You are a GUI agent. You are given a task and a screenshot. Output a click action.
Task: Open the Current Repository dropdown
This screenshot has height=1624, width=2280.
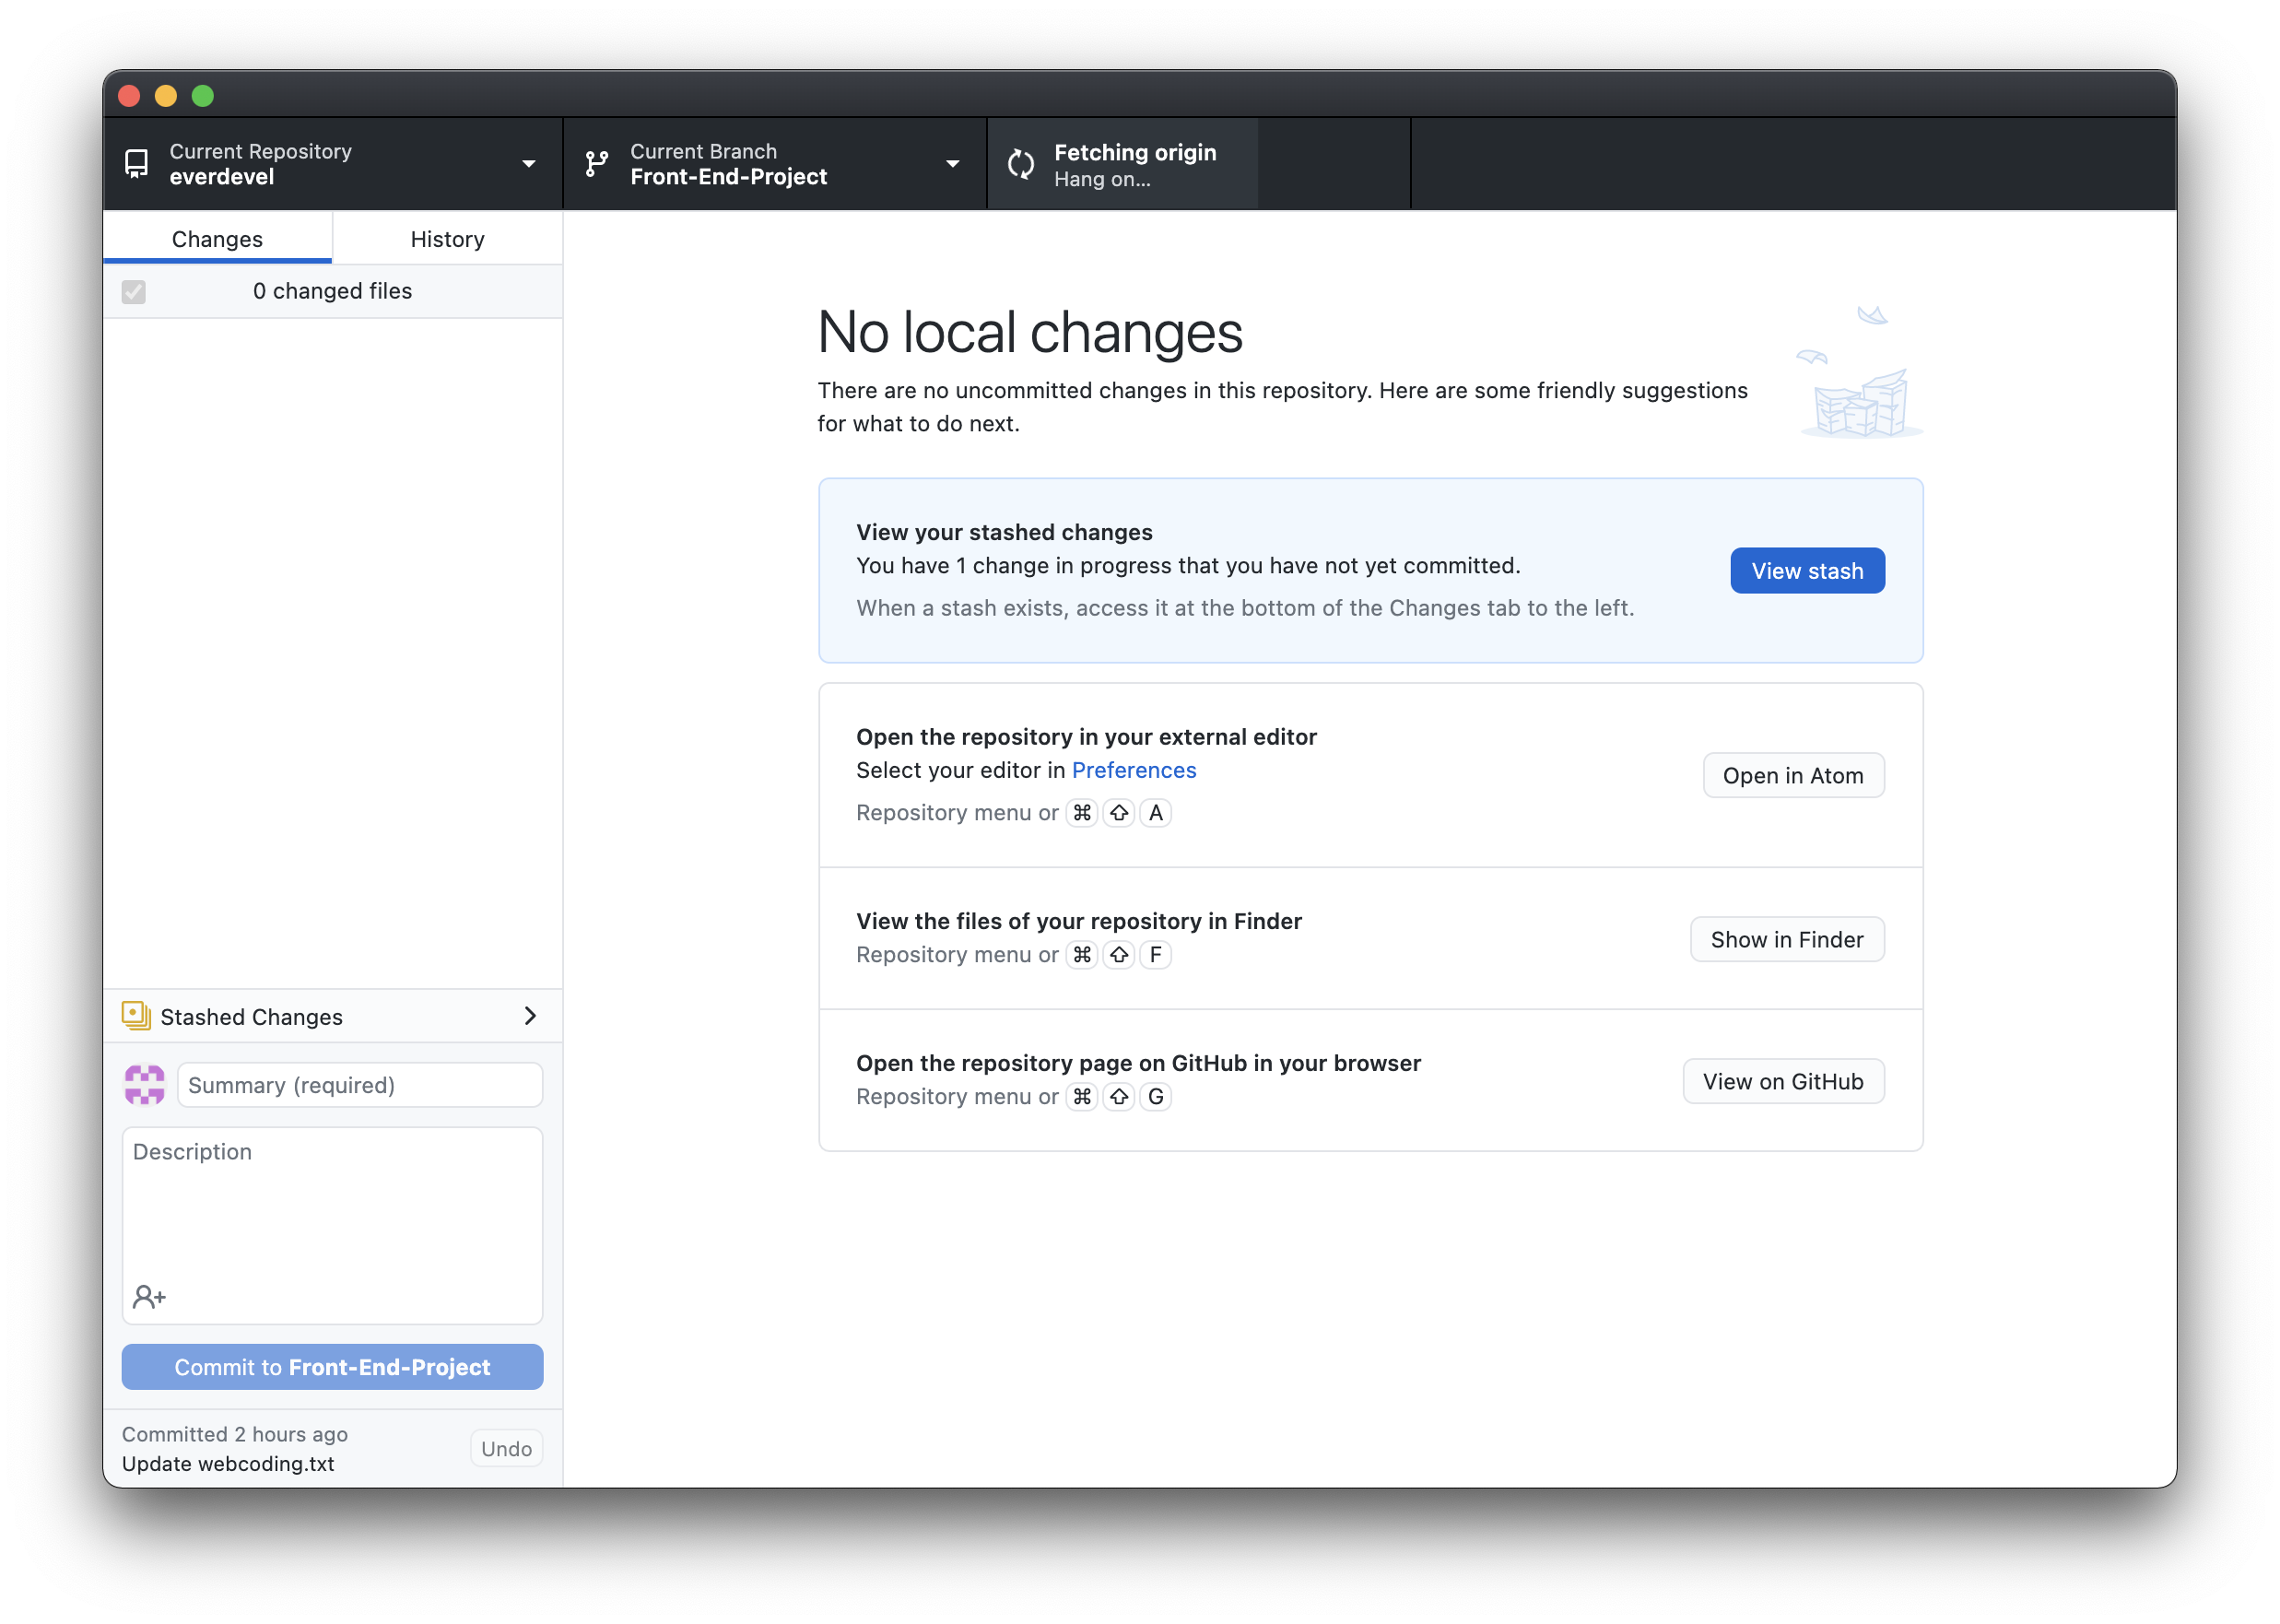click(332, 163)
